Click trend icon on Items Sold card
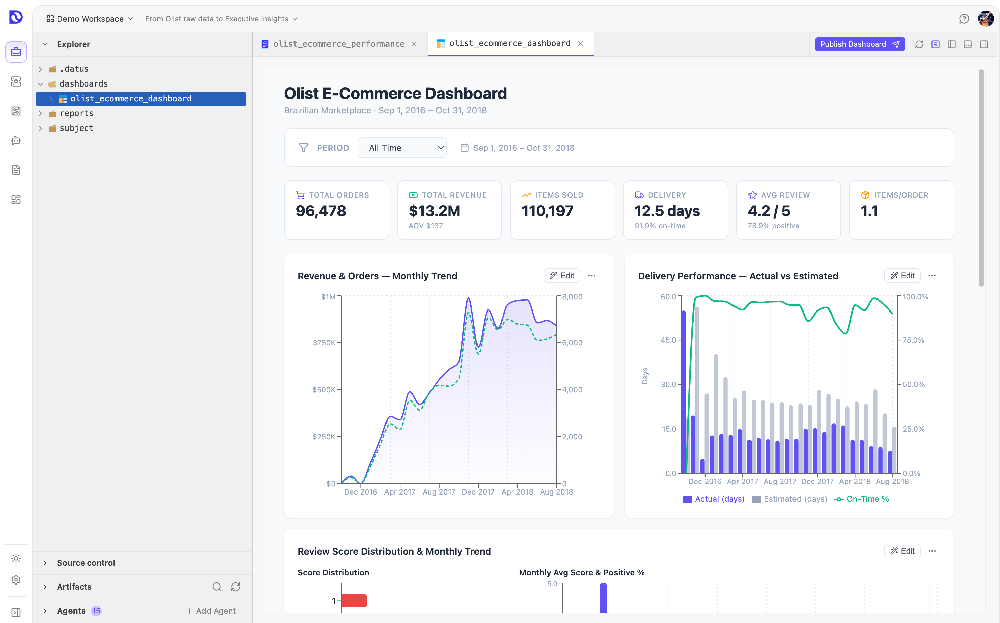This screenshot has width=1000, height=623. tap(526, 195)
